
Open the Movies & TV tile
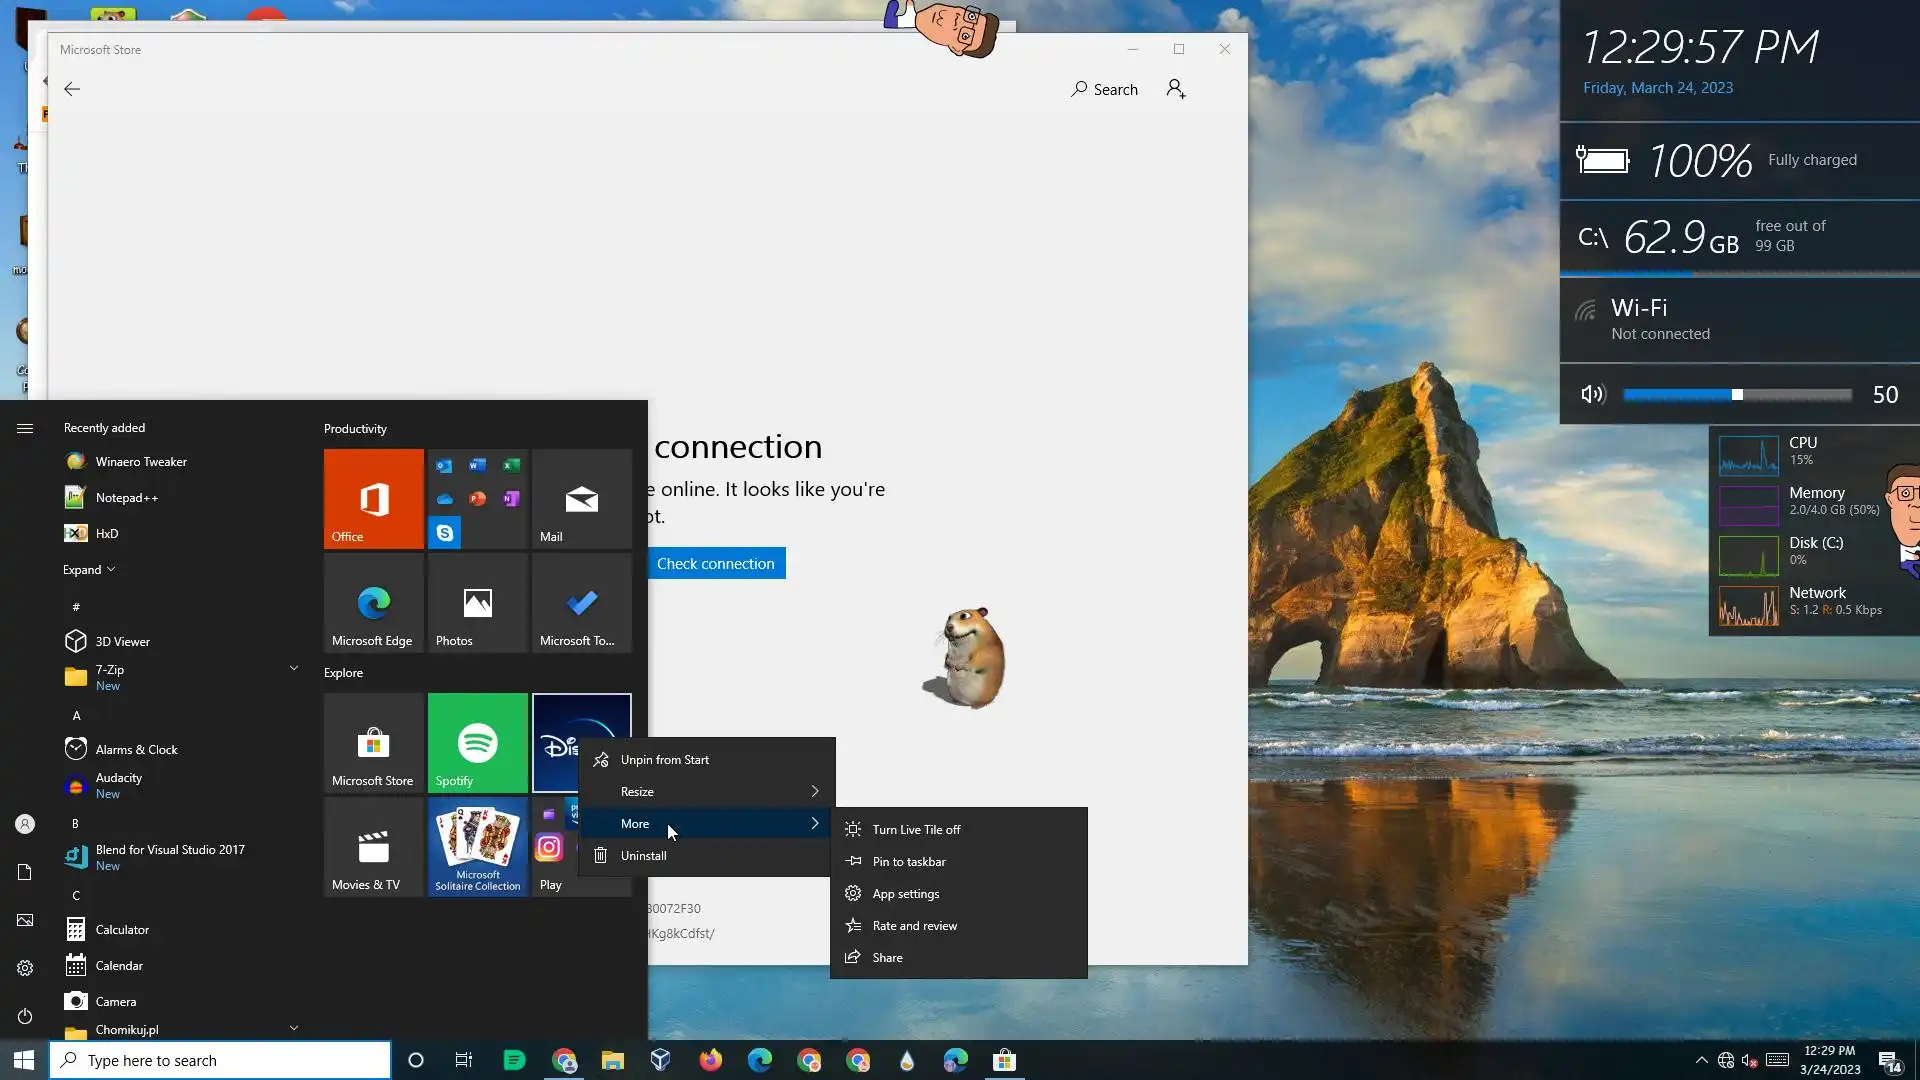coord(373,846)
